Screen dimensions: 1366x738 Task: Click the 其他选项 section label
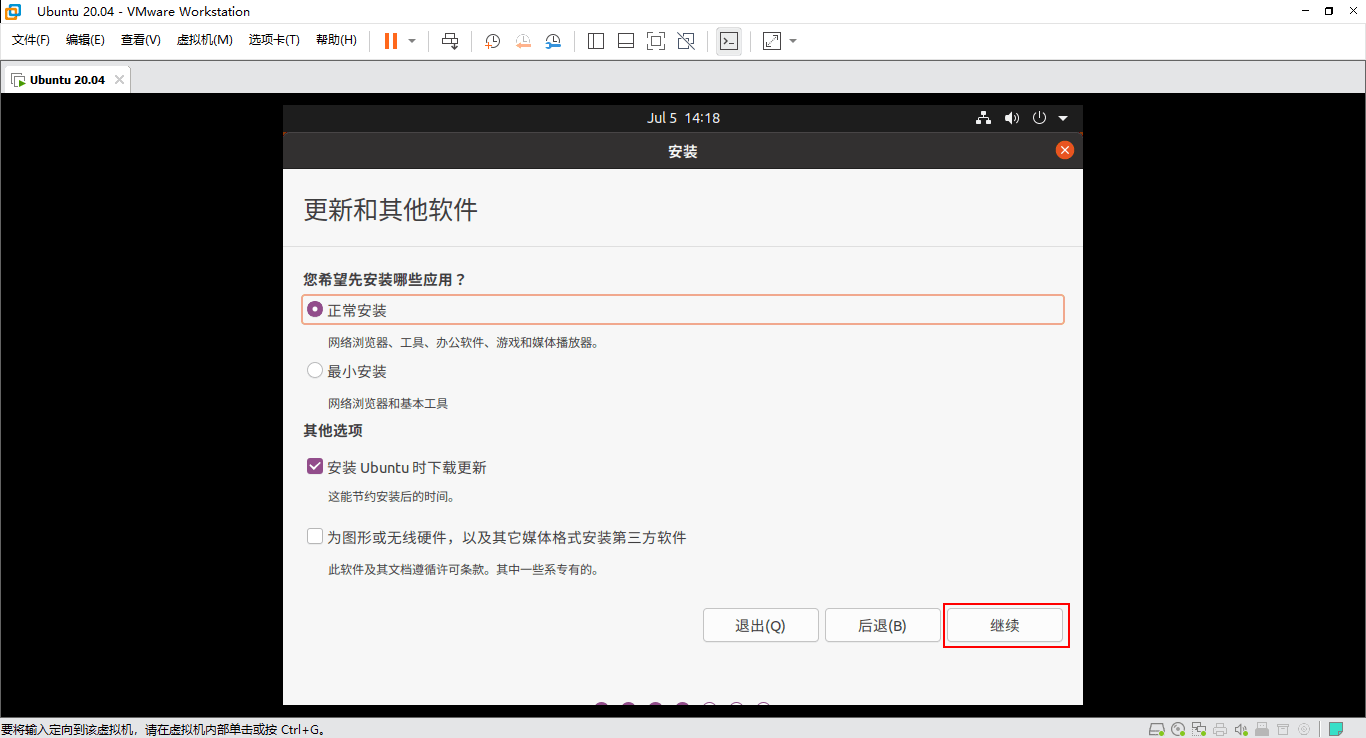[333, 431]
